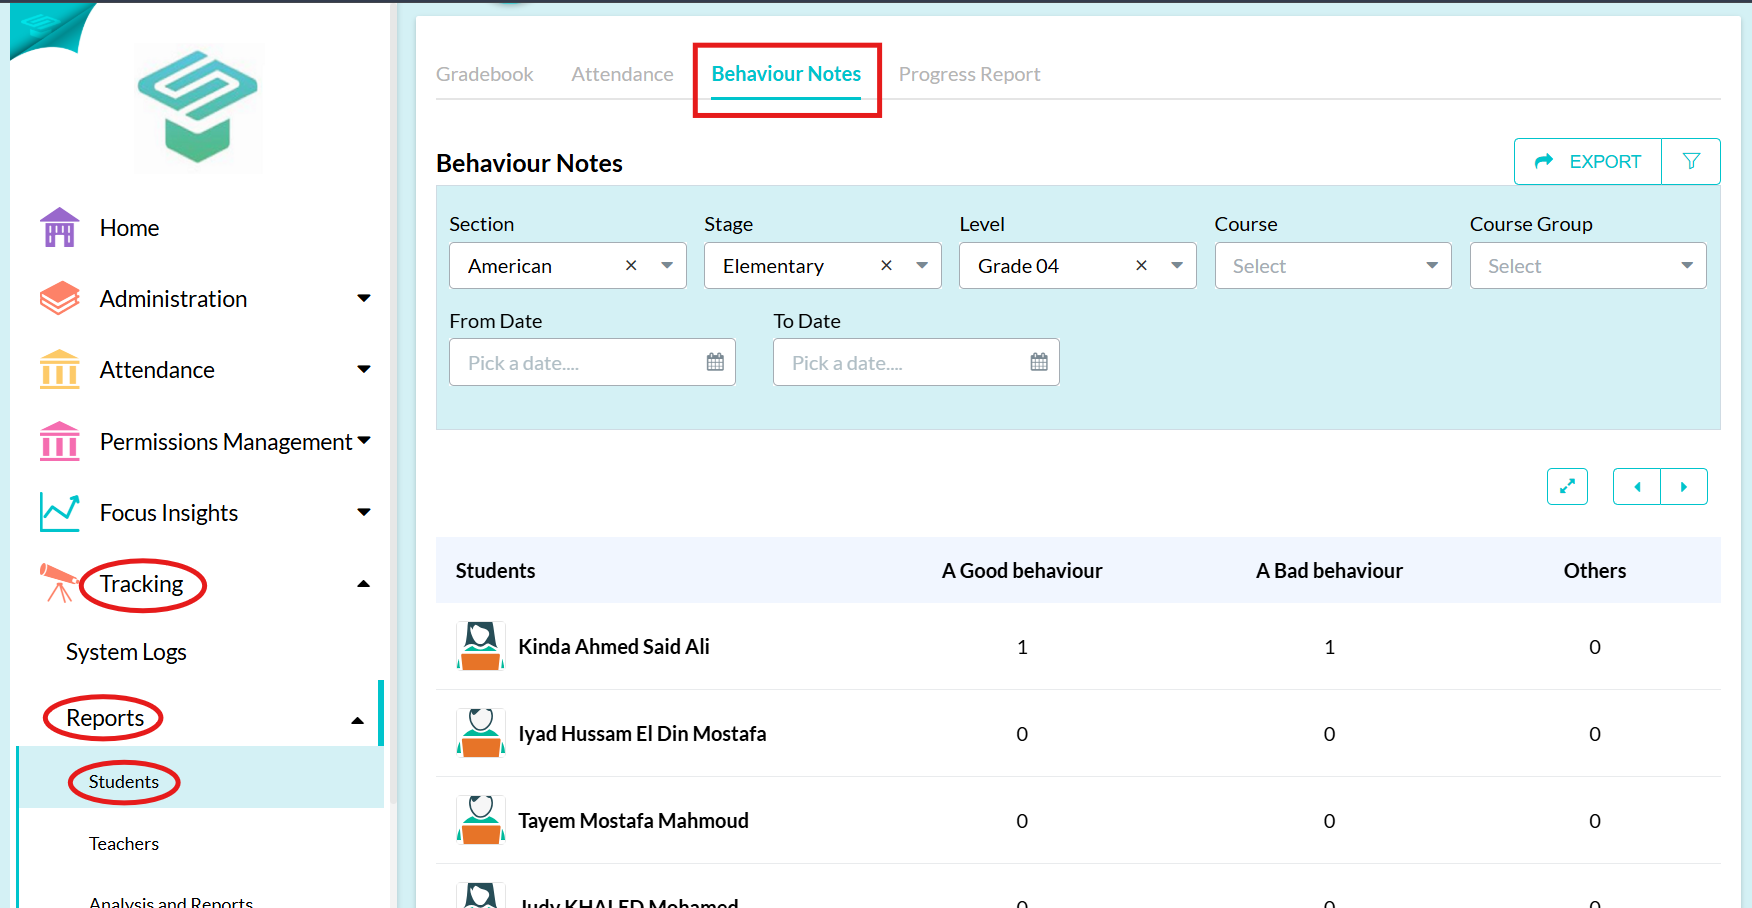Image resolution: width=1752 pixels, height=908 pixels.
Task: Clear the American section selection
Action: pos(631,265)
